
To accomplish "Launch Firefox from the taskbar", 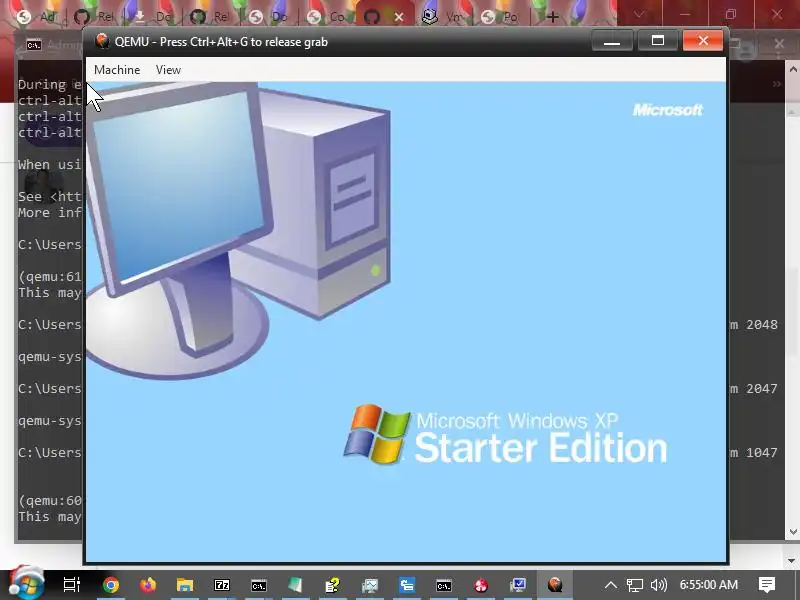I will point(148,585).
